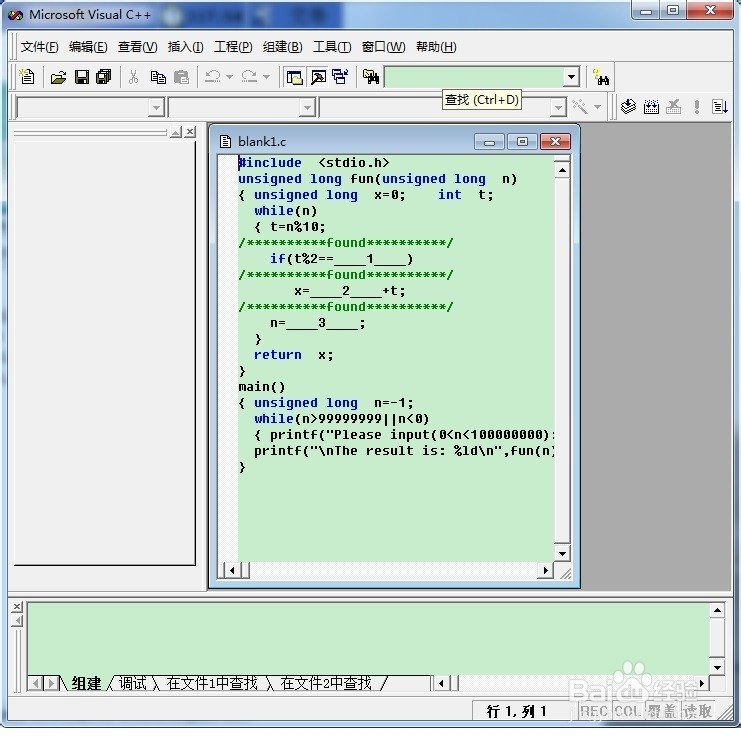Open the Redo history dropdown arrow
The width and height of the screenshot is (741, 740).
click(x=267, y=77)
